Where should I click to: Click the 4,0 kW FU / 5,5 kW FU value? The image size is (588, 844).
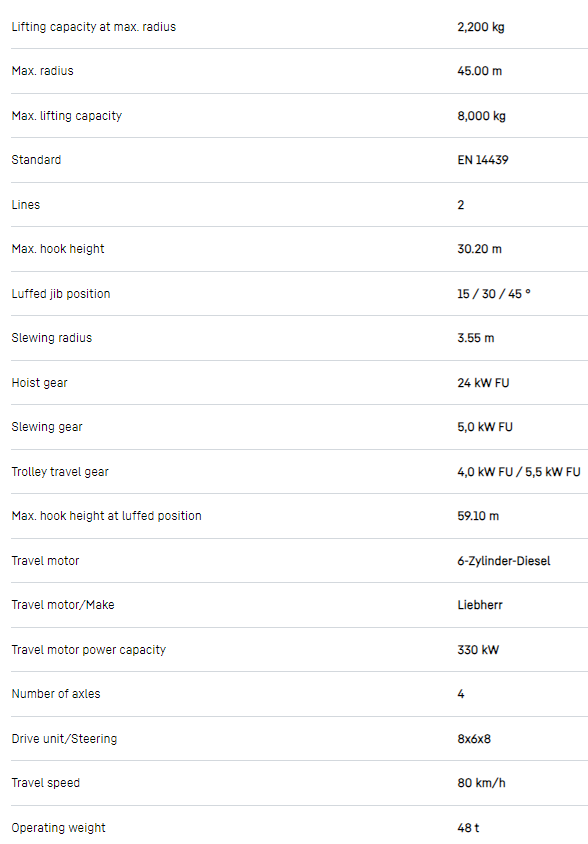coord(519,472)
